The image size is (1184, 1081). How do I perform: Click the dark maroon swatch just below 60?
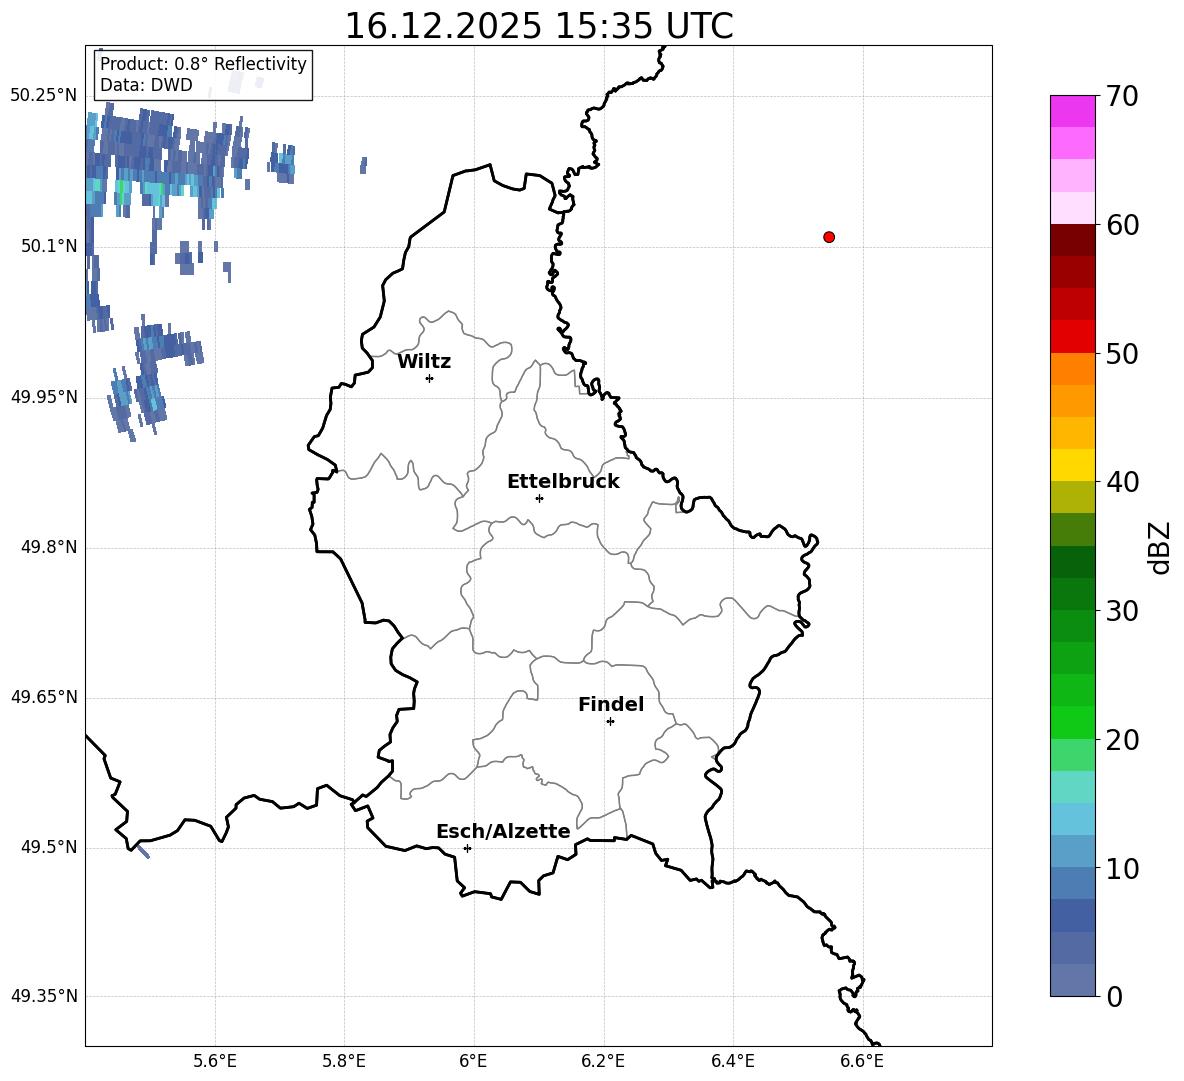coord(1073,240)
